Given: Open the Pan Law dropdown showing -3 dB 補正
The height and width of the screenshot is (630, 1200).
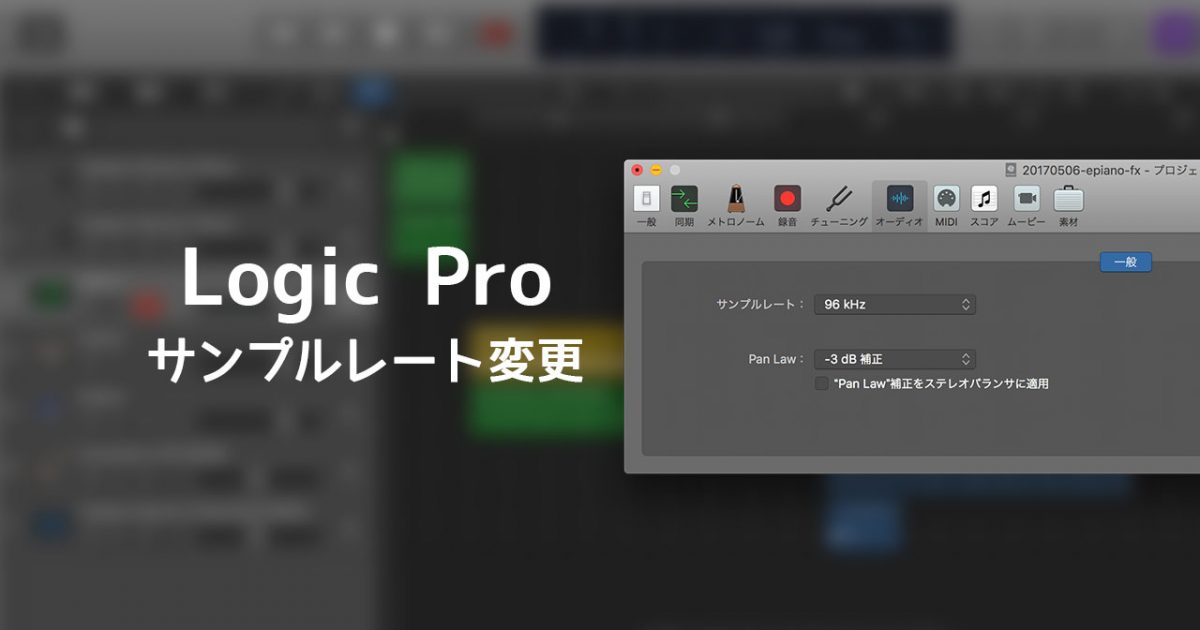Looking at the screenshot, I should click(895, 359).
